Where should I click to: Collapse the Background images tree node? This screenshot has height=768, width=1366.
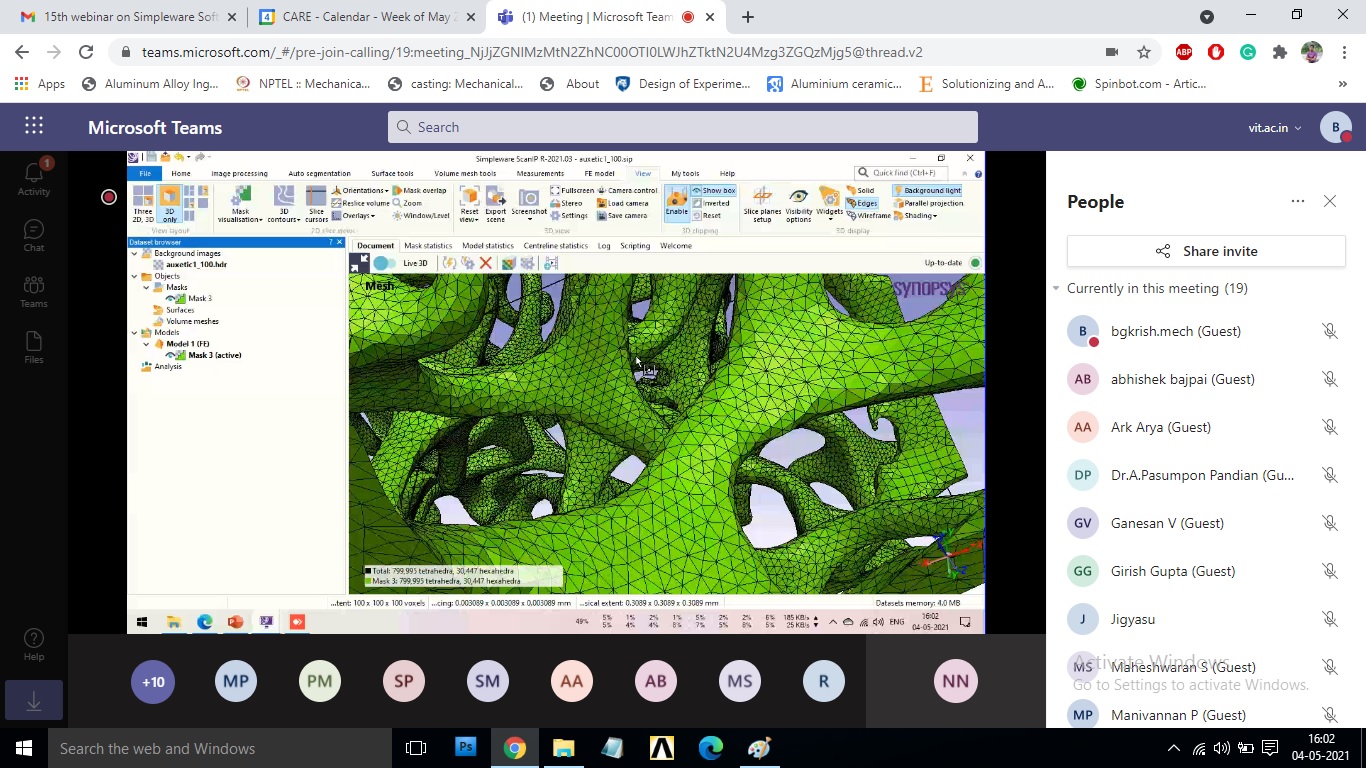[x=133, y=253]
